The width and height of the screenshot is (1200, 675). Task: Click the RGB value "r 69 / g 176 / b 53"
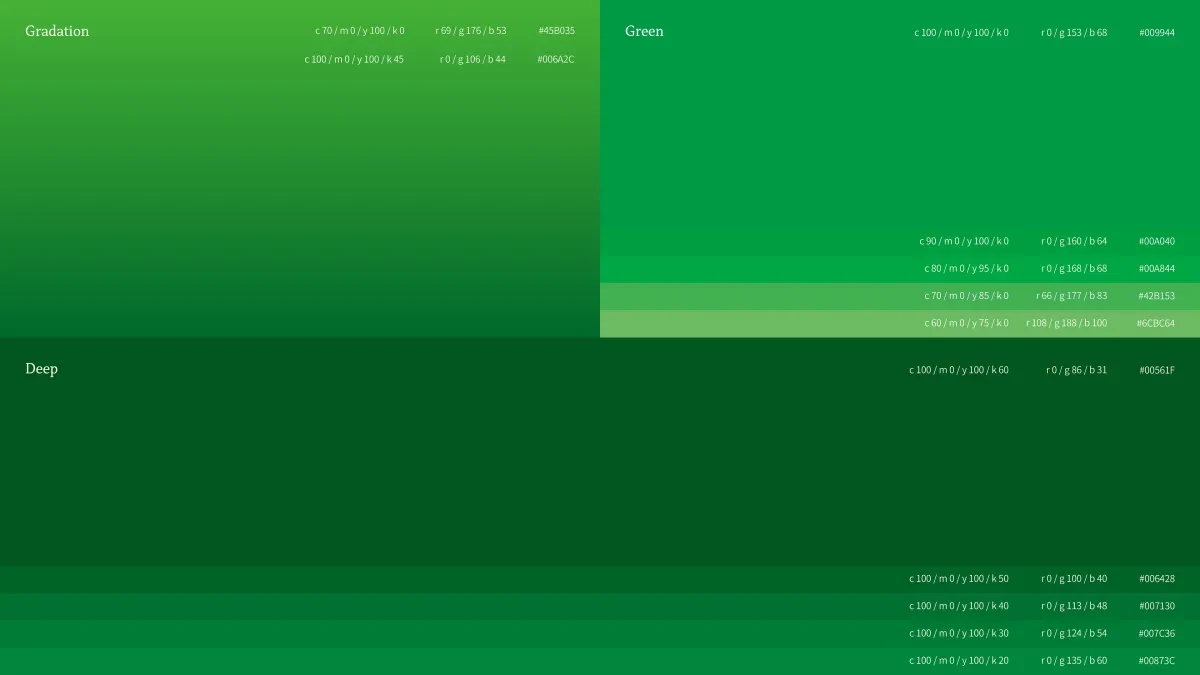pyautogui.click(x=471, y=31)
